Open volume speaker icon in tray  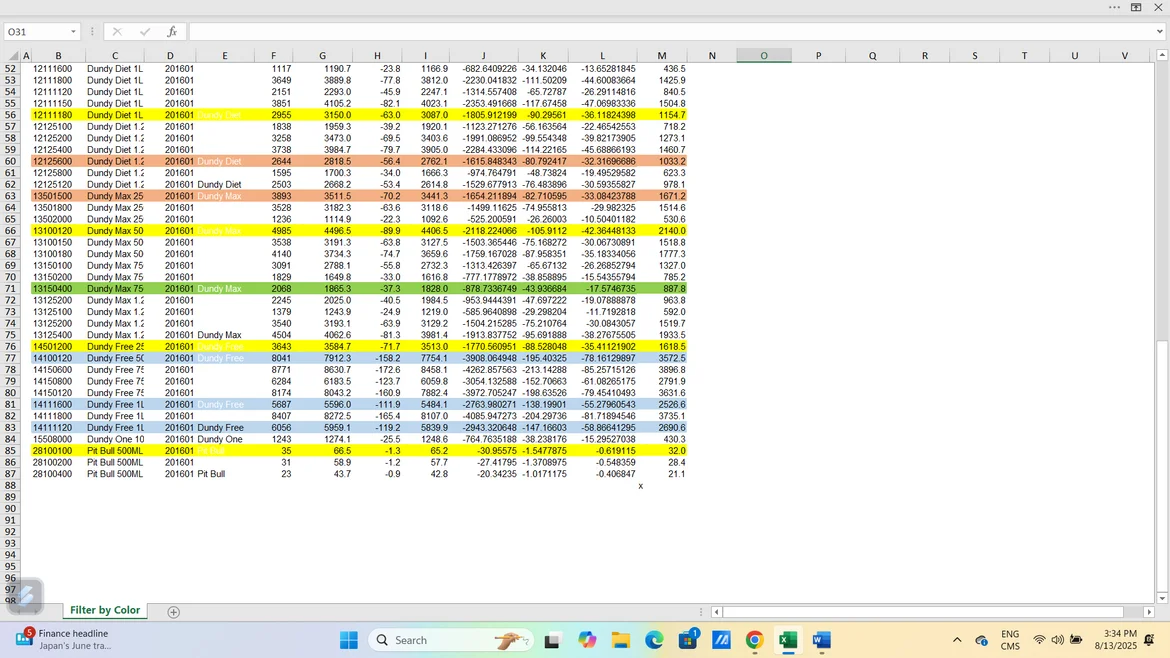[1057, 640]
